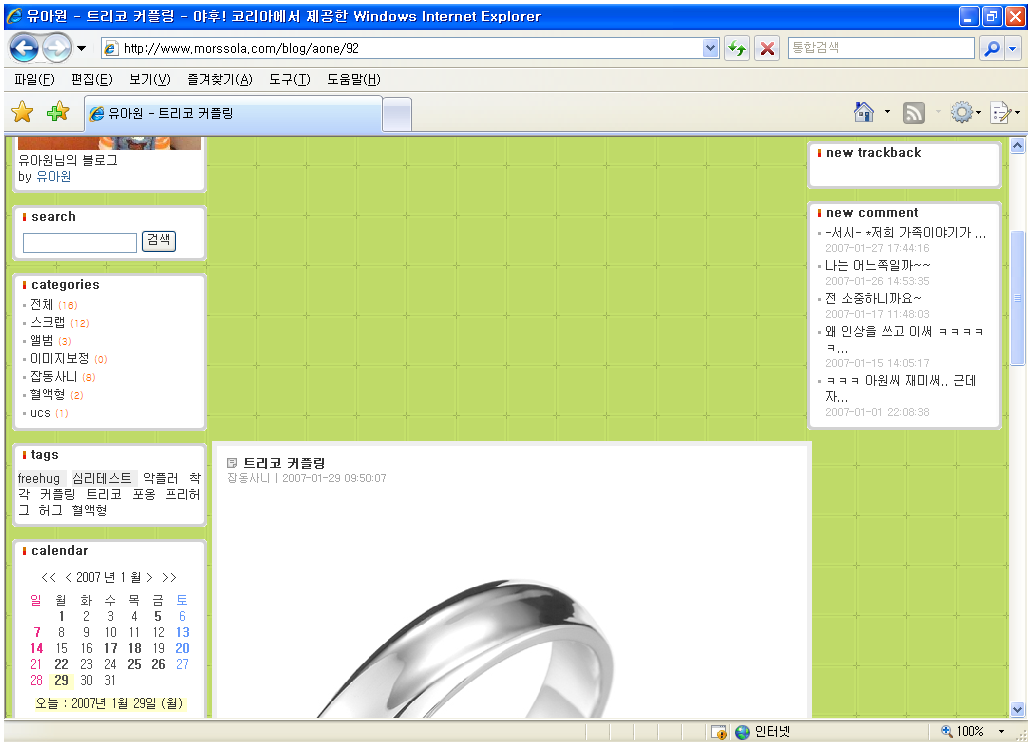Open the 보기(V) menu
This screenshot has height=746, width=1032.
point(149,80)
